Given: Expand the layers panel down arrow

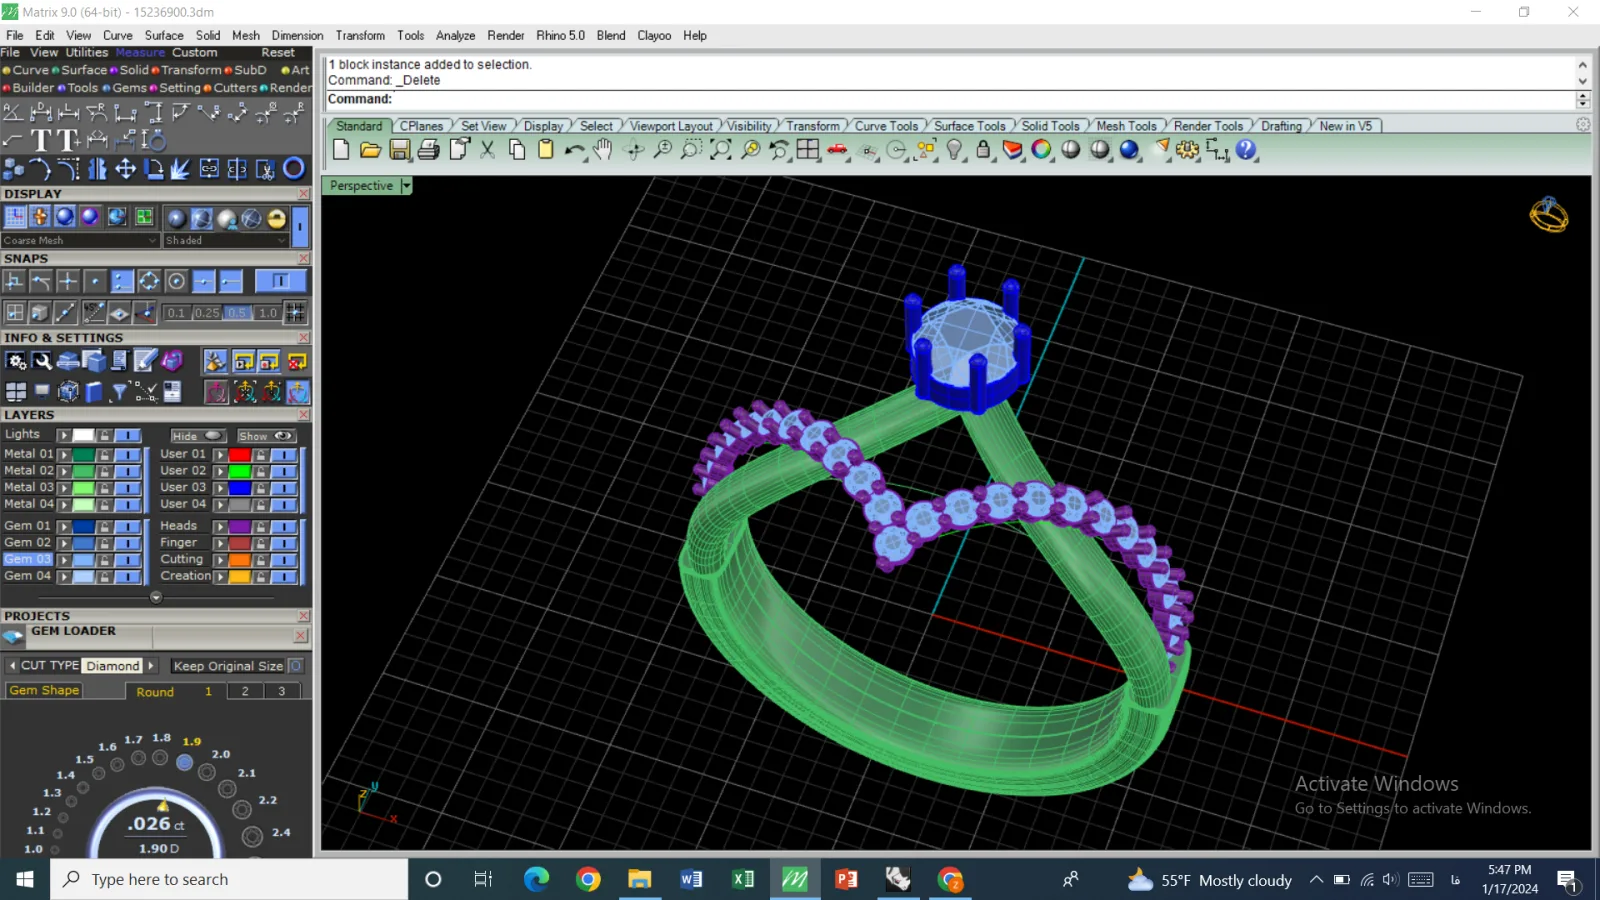Looking at the screenshot, I should 156,597.
